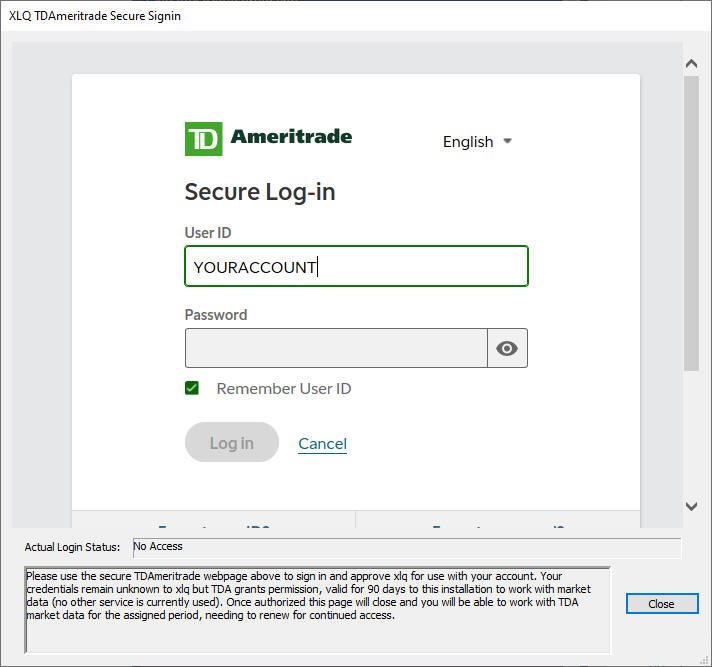Uncheck the Remember User ID checkbox
The image size is (712, 667).
pyautogui.click(x=192, y=388)
